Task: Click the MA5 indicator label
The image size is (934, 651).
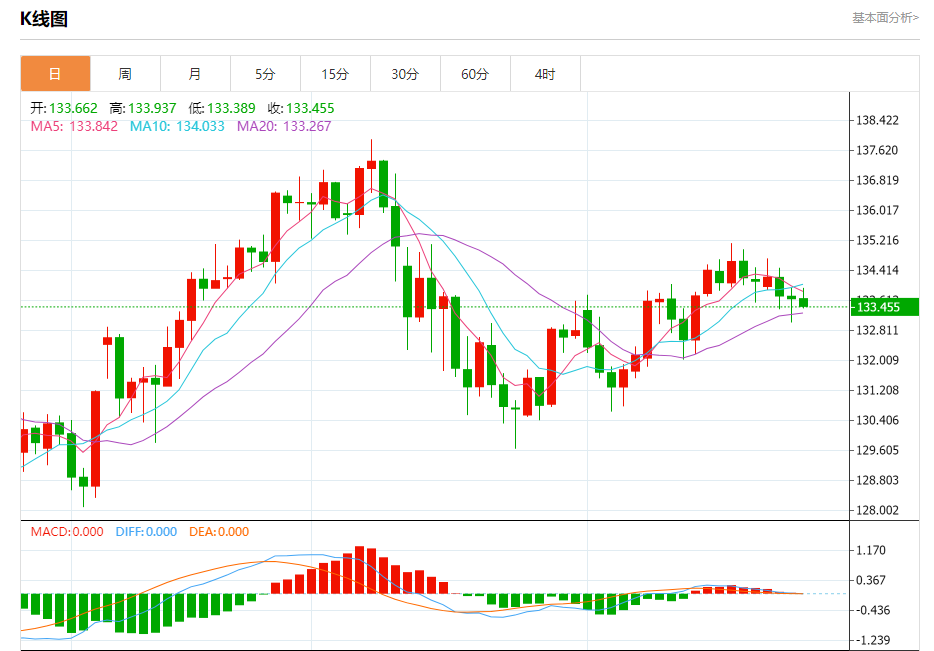Action: (74, 126)
